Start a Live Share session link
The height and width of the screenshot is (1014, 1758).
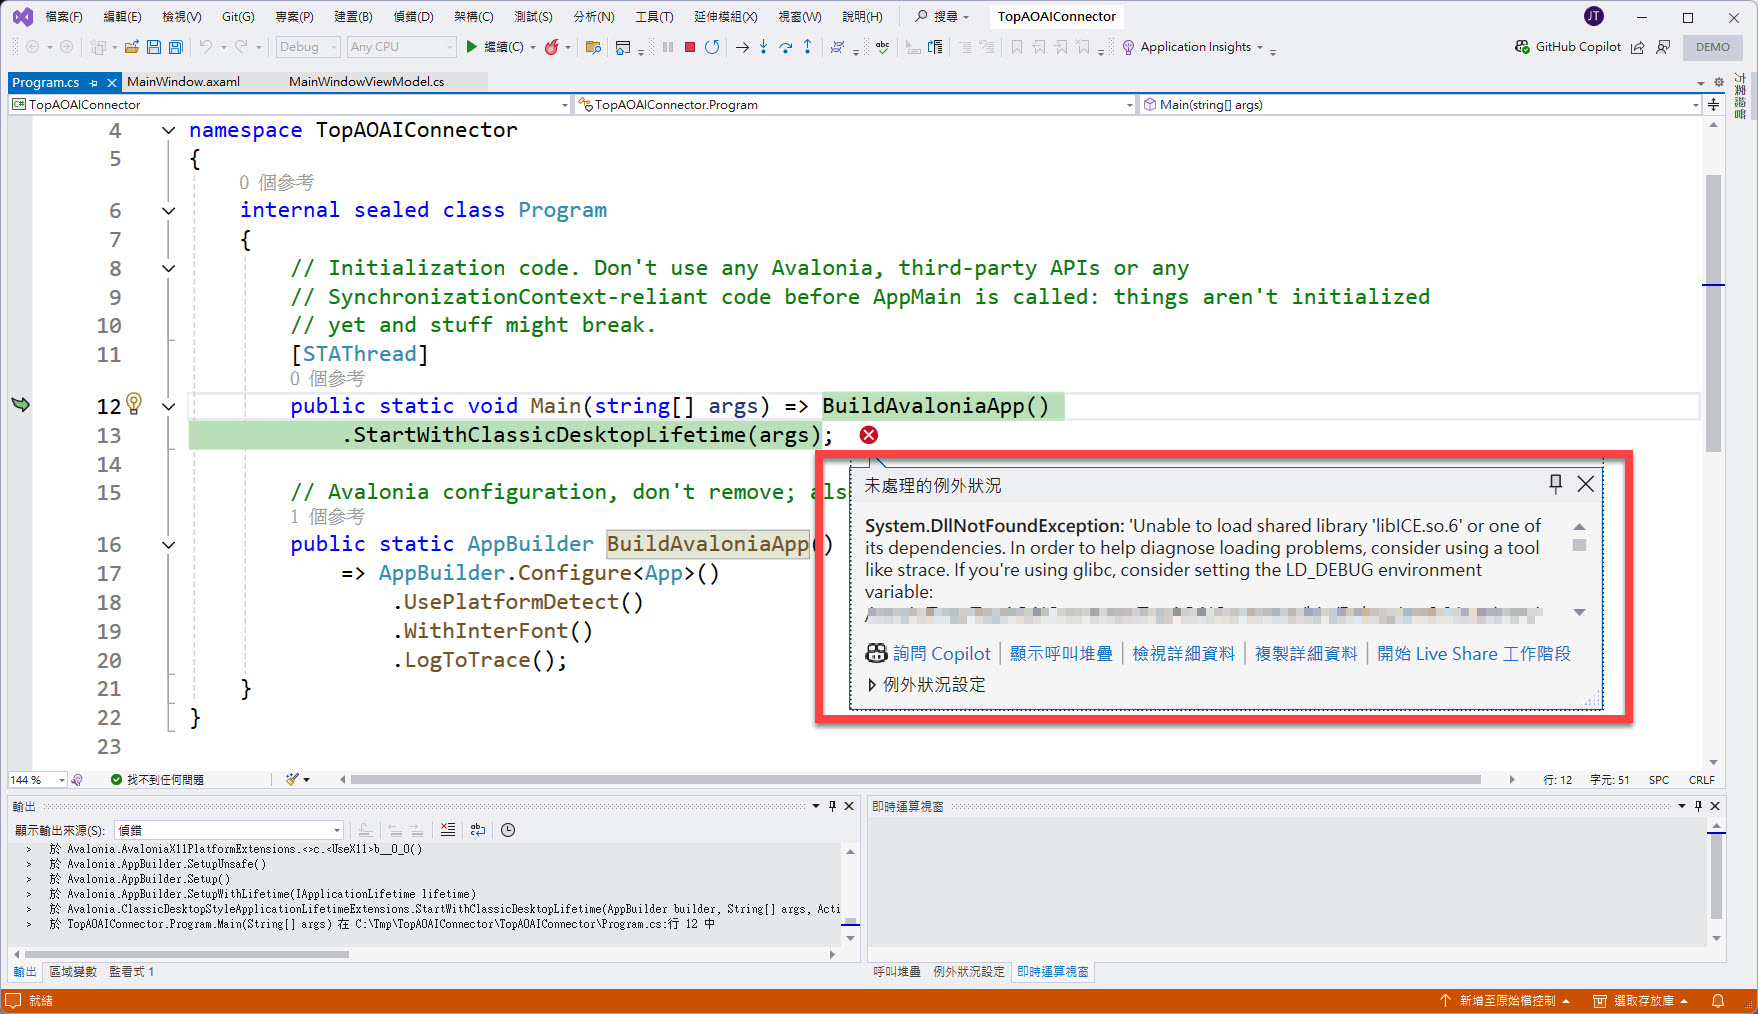(x=1474, y=654)
